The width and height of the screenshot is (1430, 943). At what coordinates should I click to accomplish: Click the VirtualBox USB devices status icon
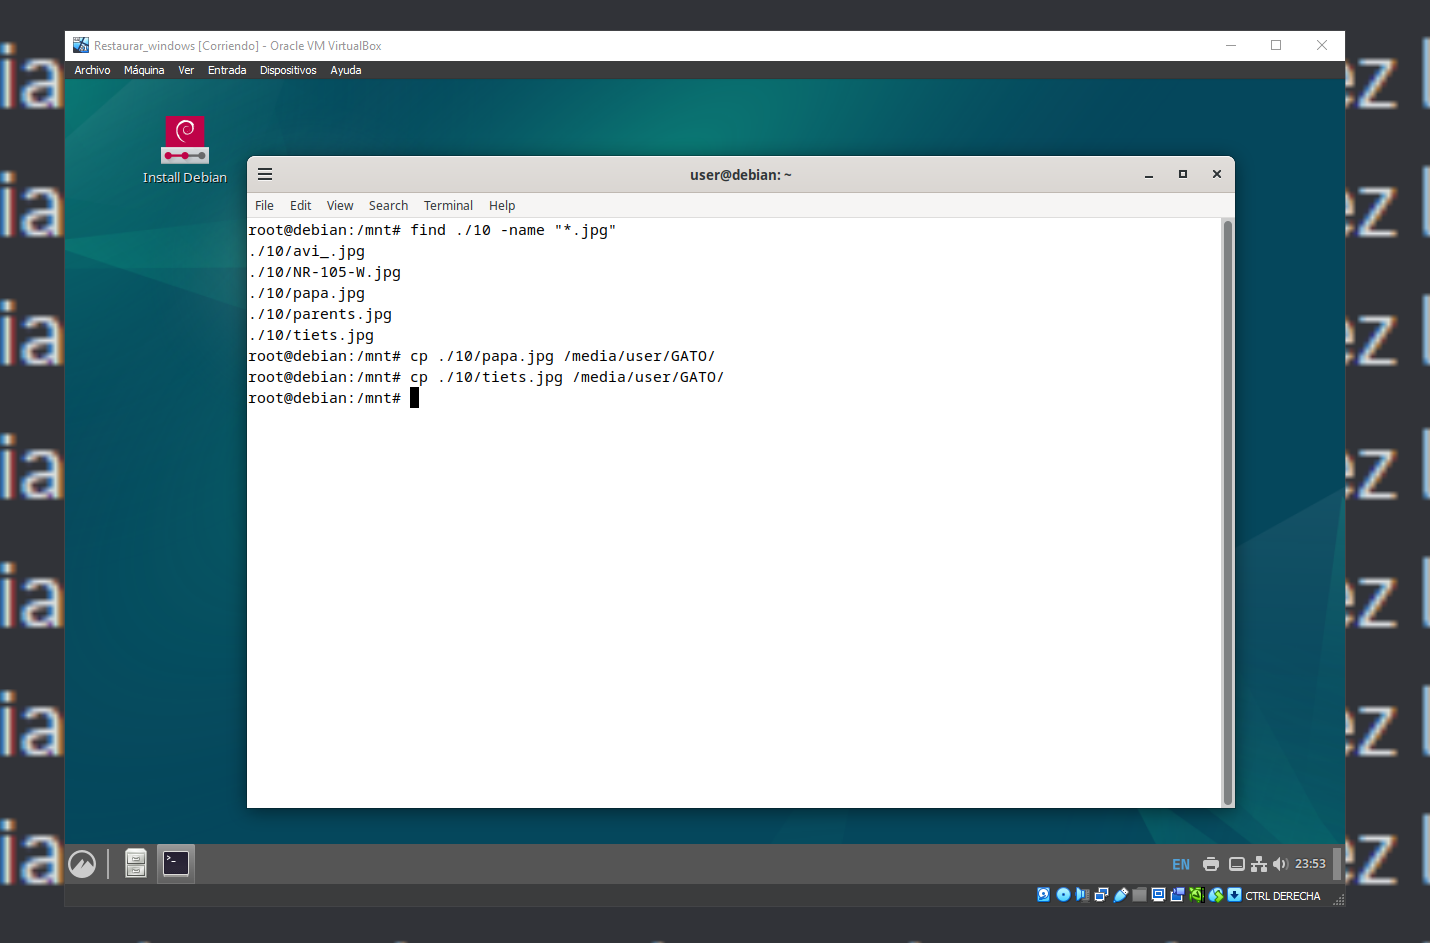point(1121,895)
